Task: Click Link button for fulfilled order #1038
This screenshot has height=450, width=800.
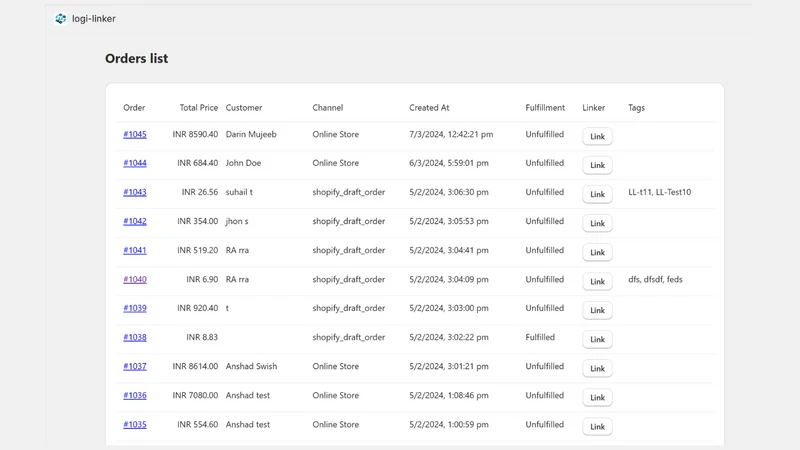Action: coord(597,339)
